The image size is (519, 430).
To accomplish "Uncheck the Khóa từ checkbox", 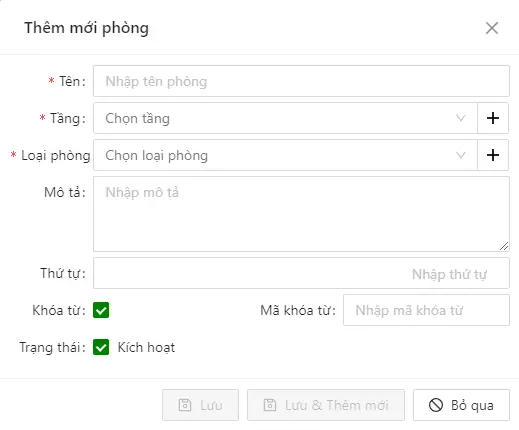I will pyautogui.click(x=101, y=310).
